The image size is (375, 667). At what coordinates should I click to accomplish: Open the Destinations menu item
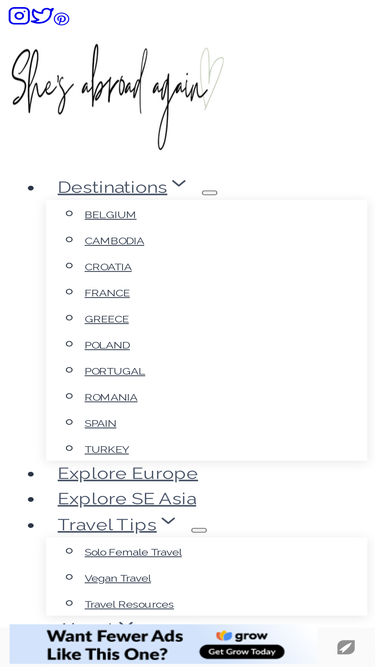tap(112, 187)
